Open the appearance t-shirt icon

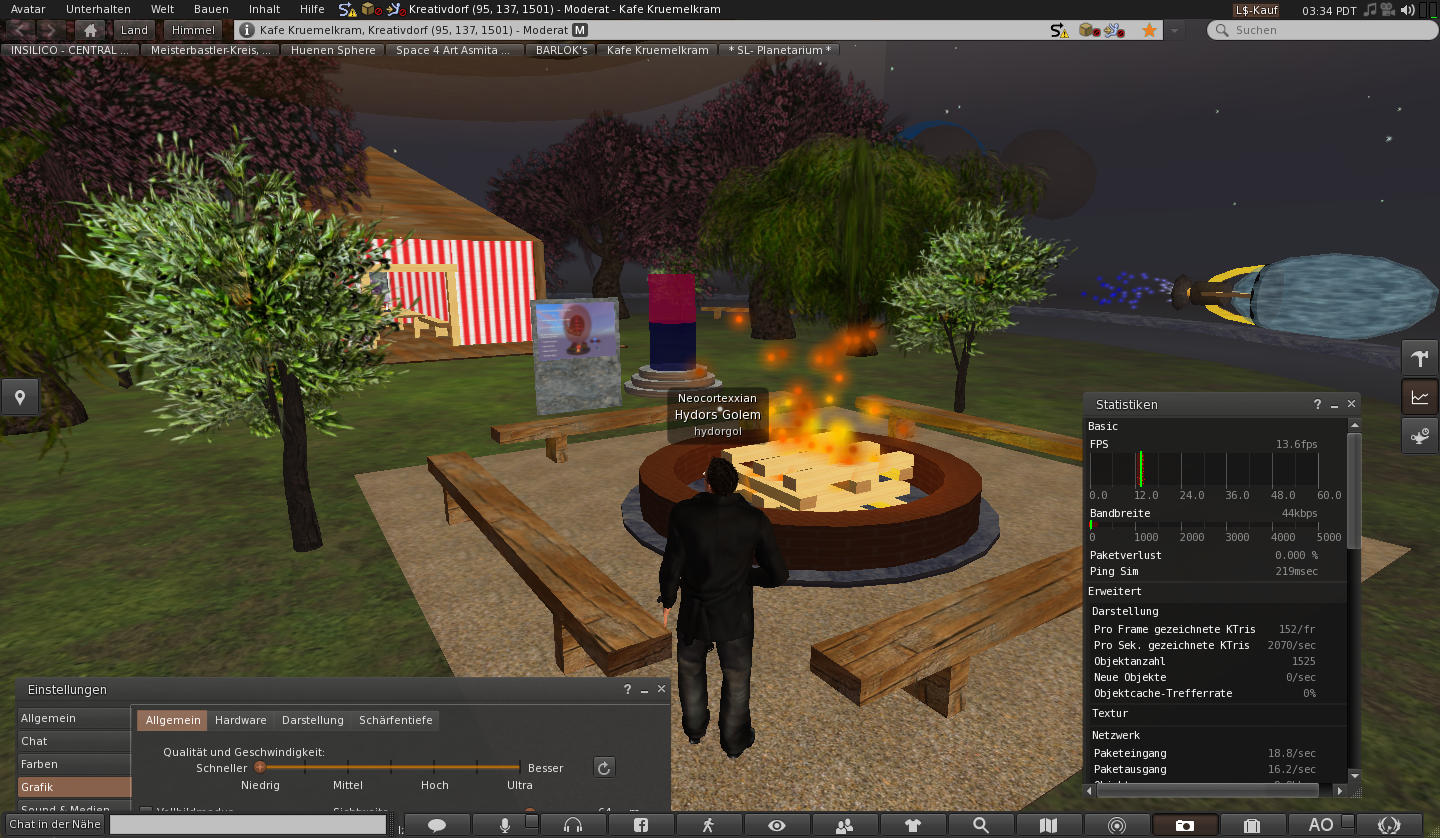pyautogui.click(x=912, y=825)
